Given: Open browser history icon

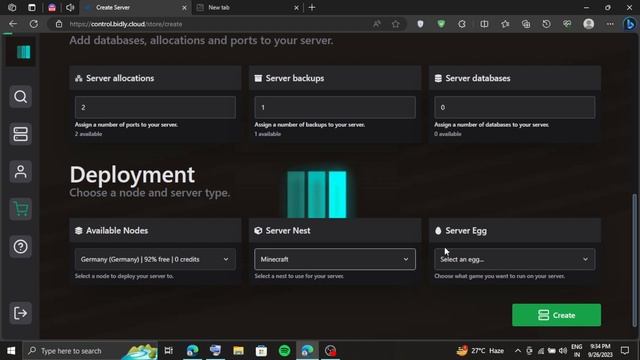Looking at the screenshot, I should (546, 24).
